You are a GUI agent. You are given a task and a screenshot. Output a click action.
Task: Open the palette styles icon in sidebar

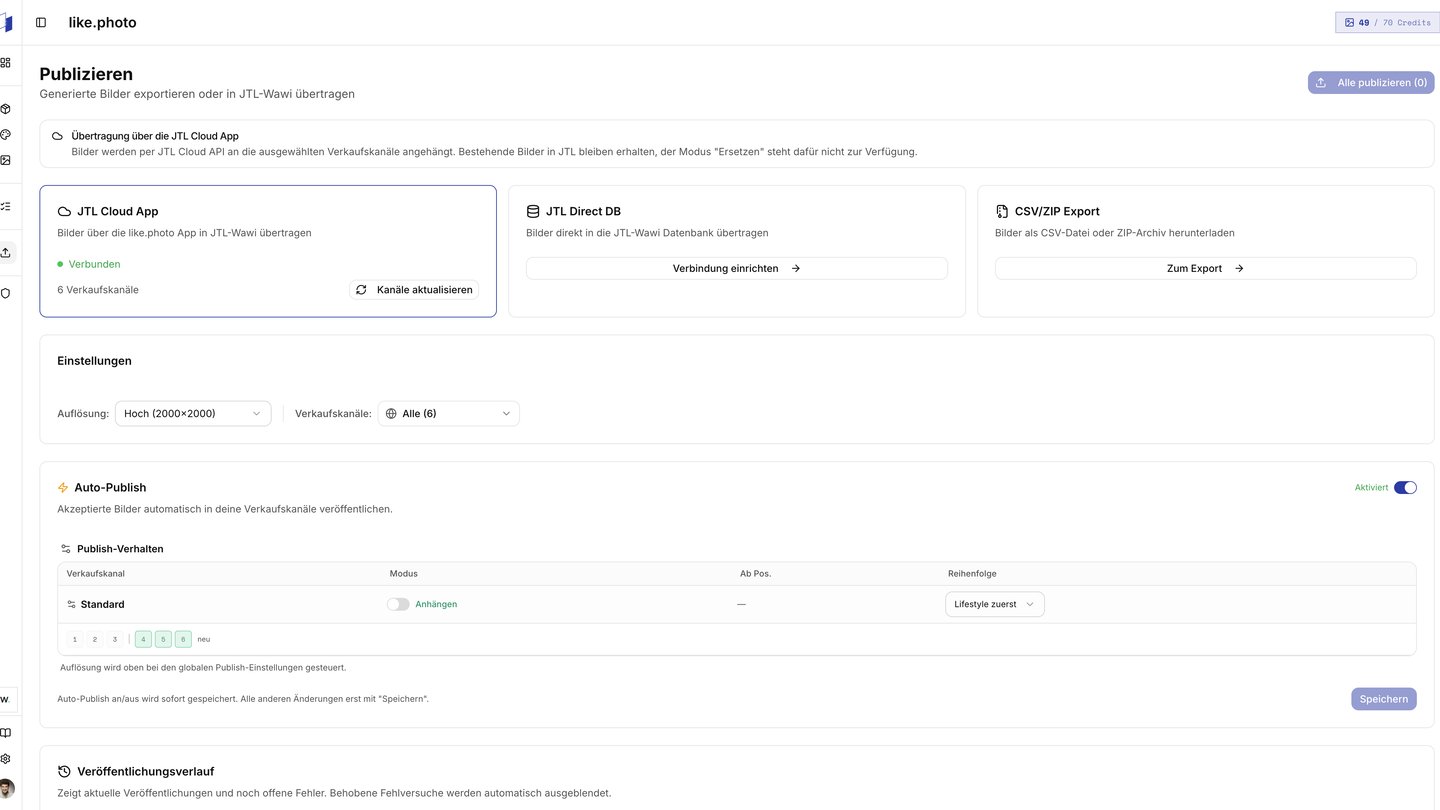click(5, 134)
